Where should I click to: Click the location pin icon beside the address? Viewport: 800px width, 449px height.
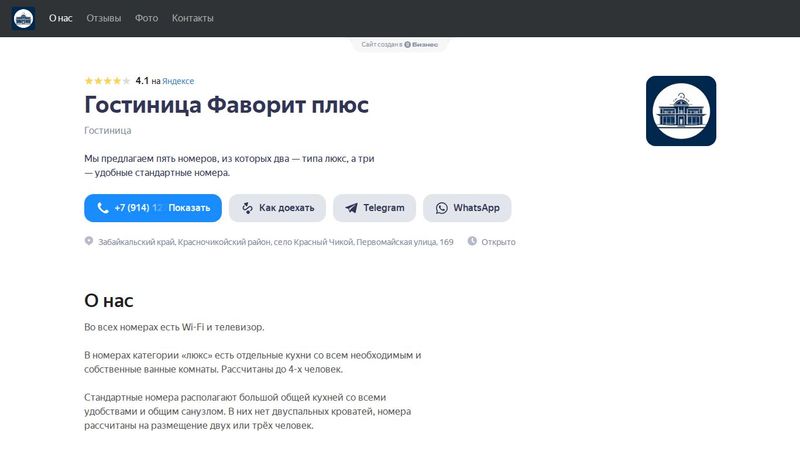click(x=89, y=242)
